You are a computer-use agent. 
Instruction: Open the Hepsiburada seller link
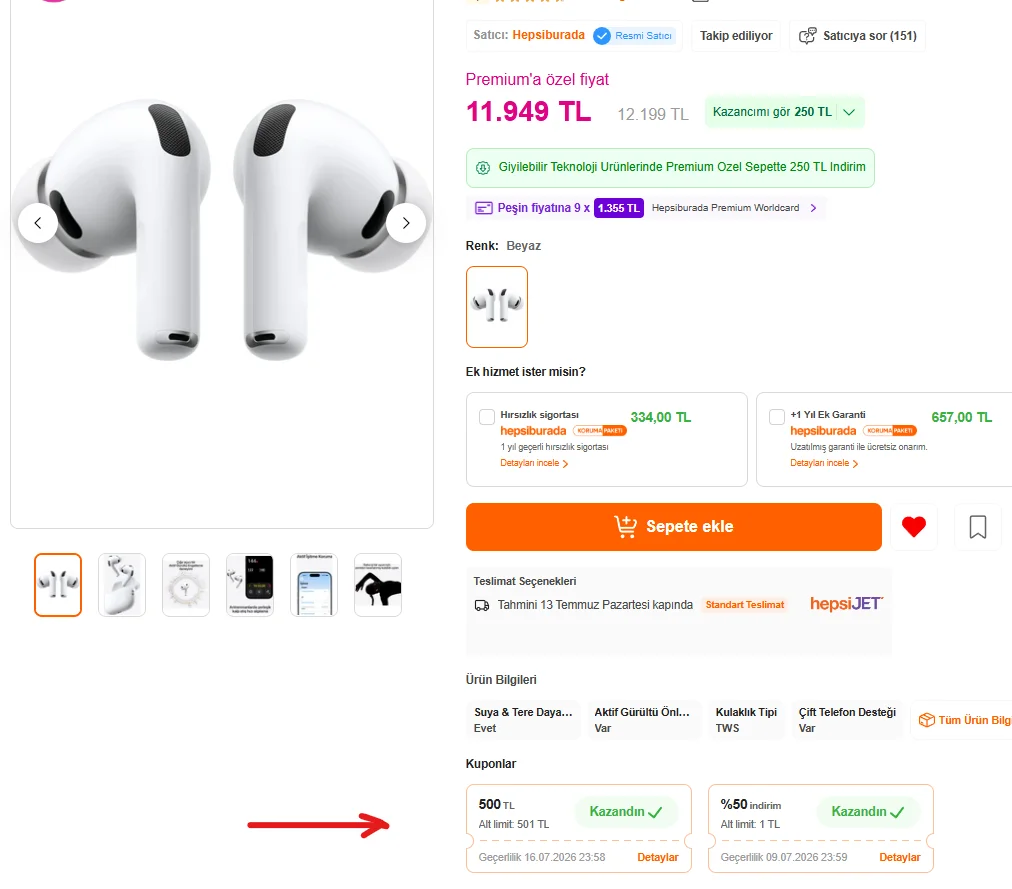pyautogui.click(x=548, y=35)
